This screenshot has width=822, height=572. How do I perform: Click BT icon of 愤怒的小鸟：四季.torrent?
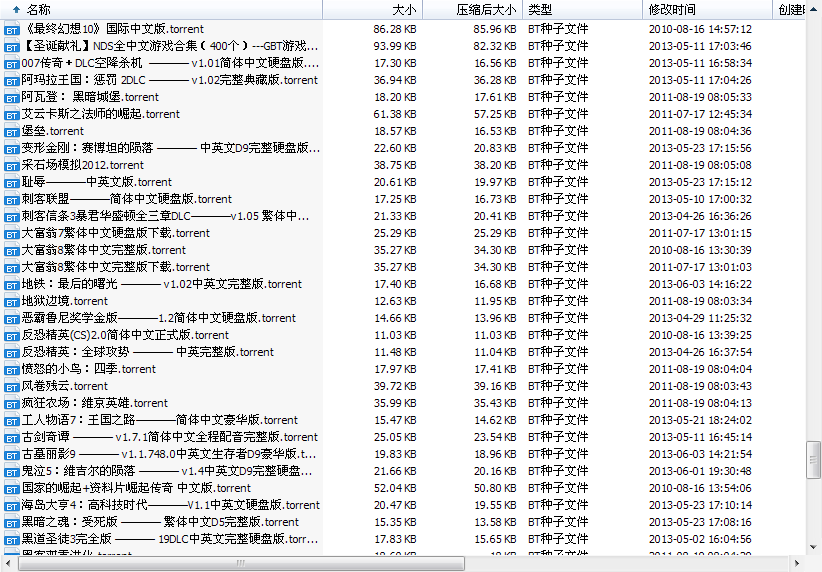coord(12,370)
